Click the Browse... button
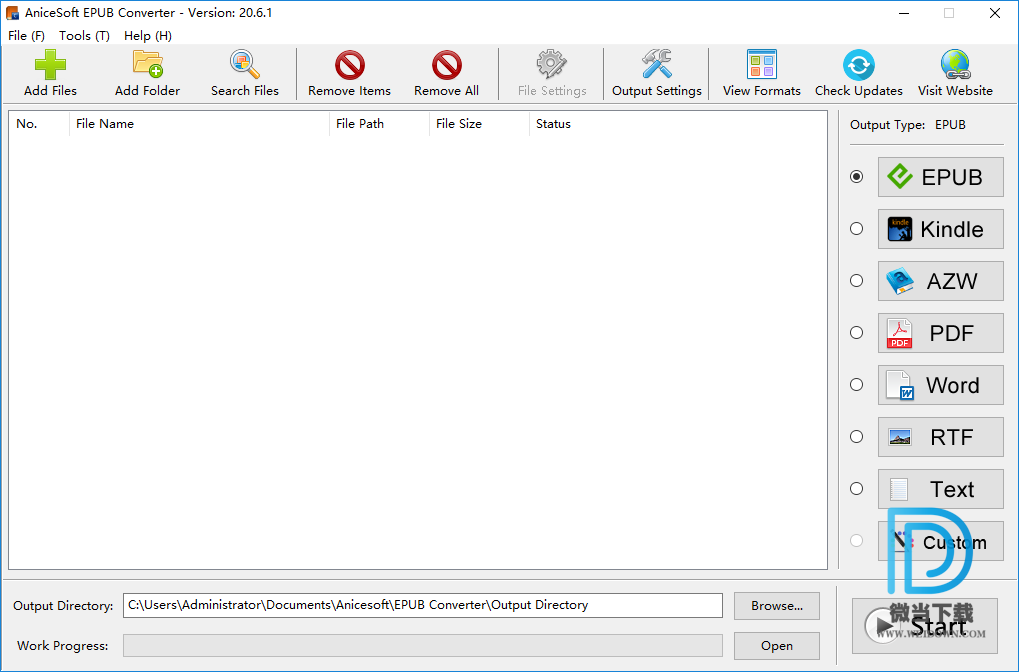 [x=776, y=606]
